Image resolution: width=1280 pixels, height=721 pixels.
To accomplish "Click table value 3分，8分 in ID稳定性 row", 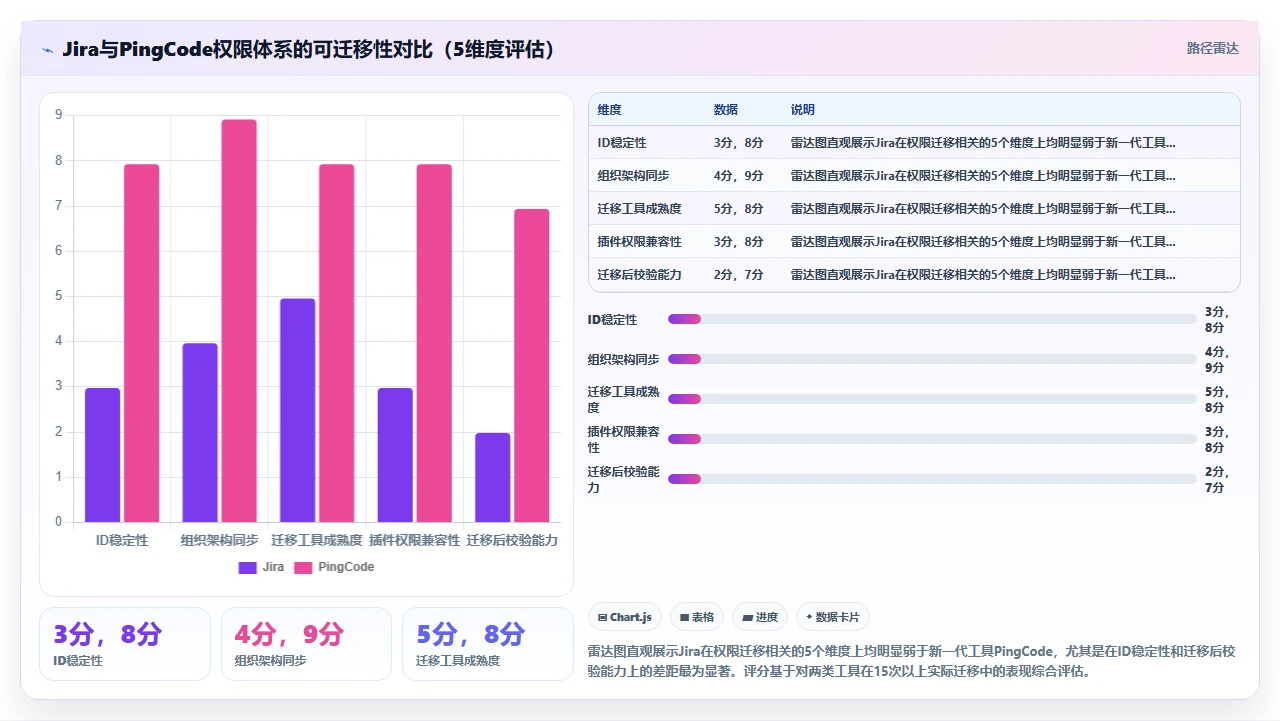I will 739,143.
